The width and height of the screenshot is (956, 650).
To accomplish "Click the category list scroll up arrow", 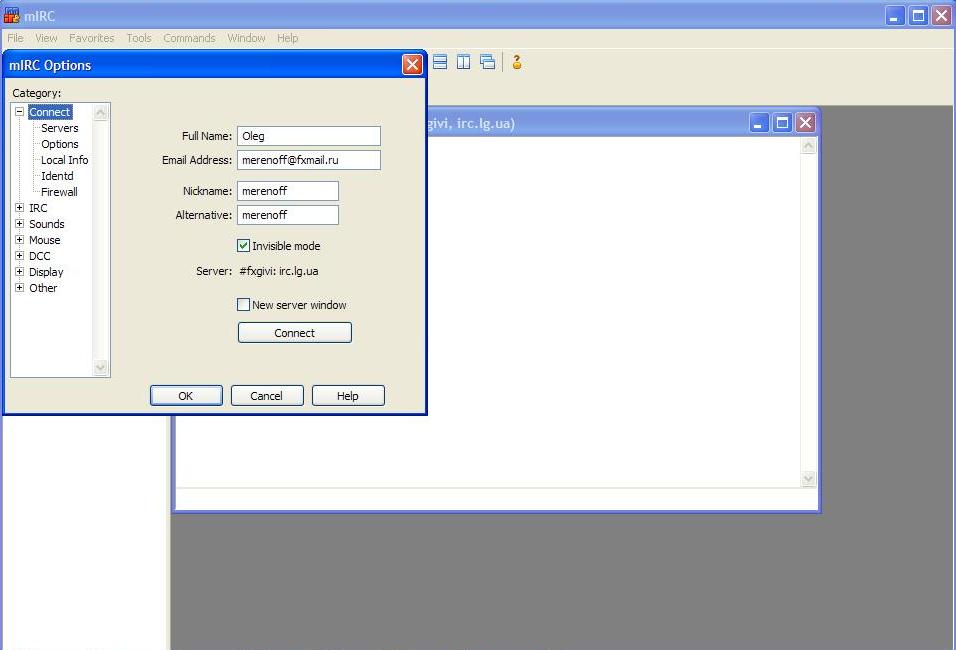I will (x=101, y=112).
